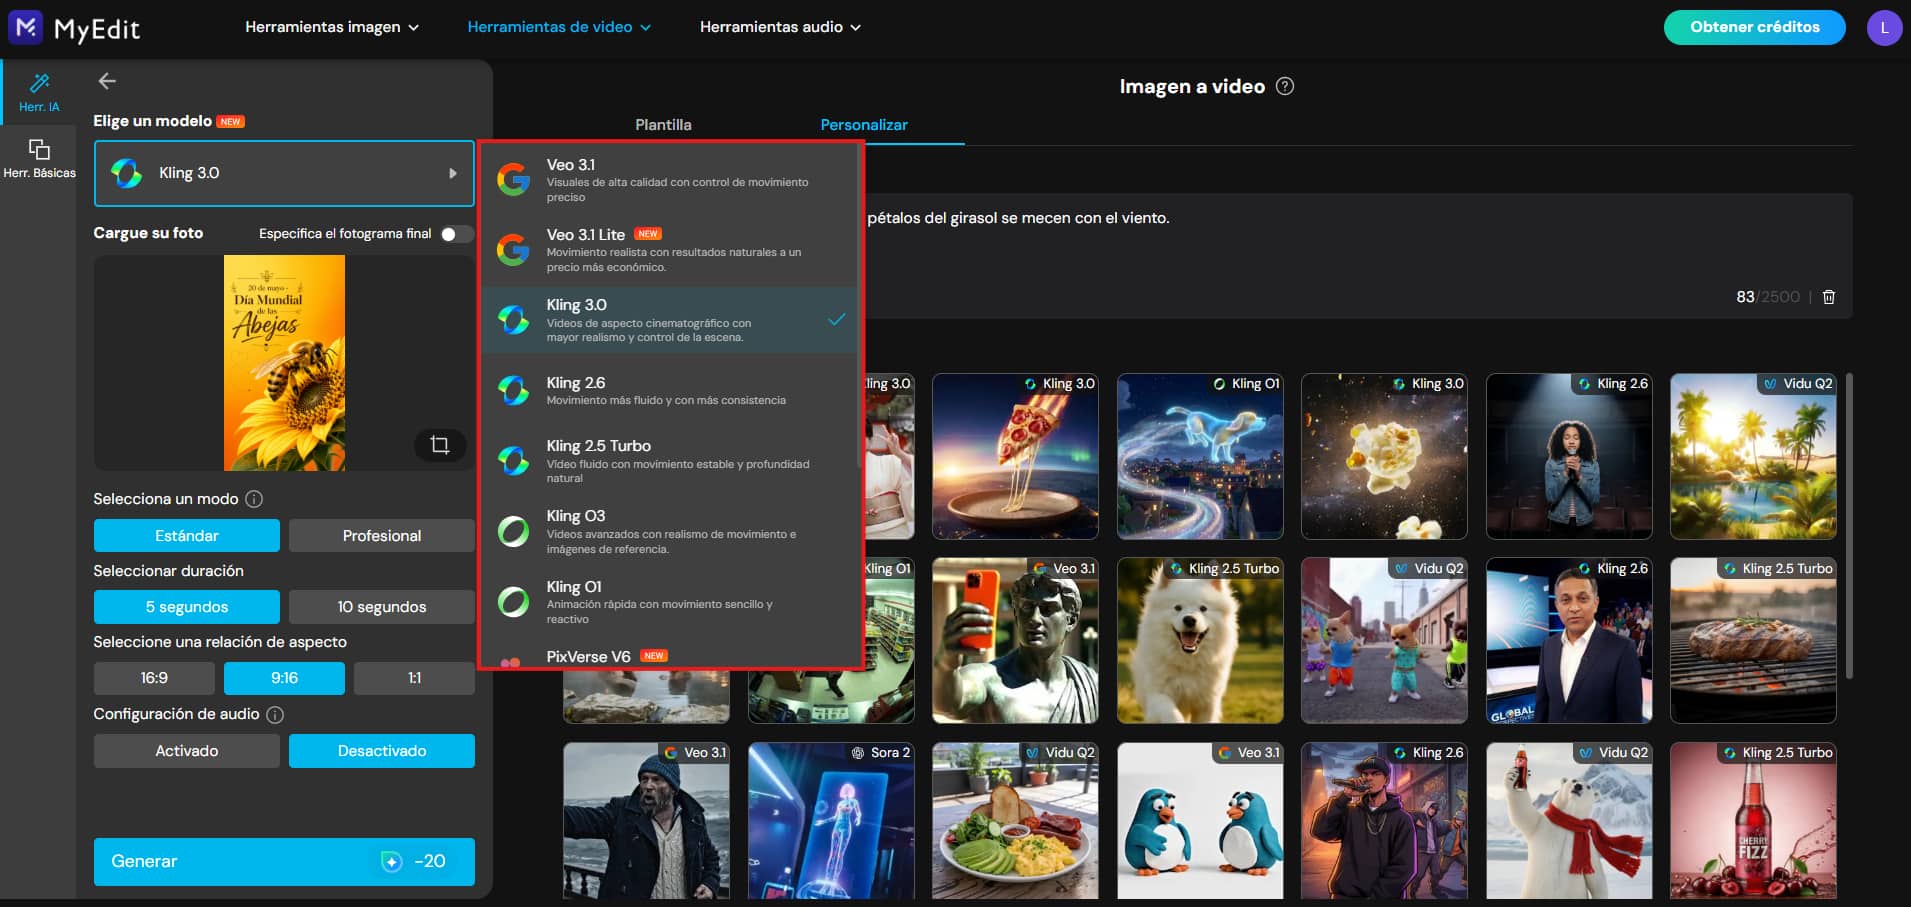Viewport: 1911px width, 907px height.
Task: Open the popcorn Kling 3.0 thumbnail
Action: tap(1384, 456)
